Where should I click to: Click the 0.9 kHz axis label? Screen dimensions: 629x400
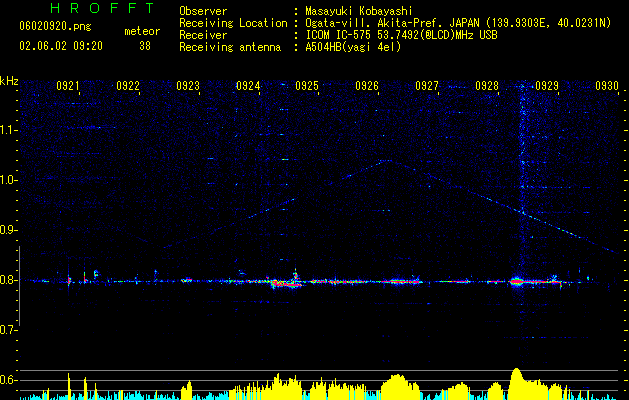coord(9,230)
